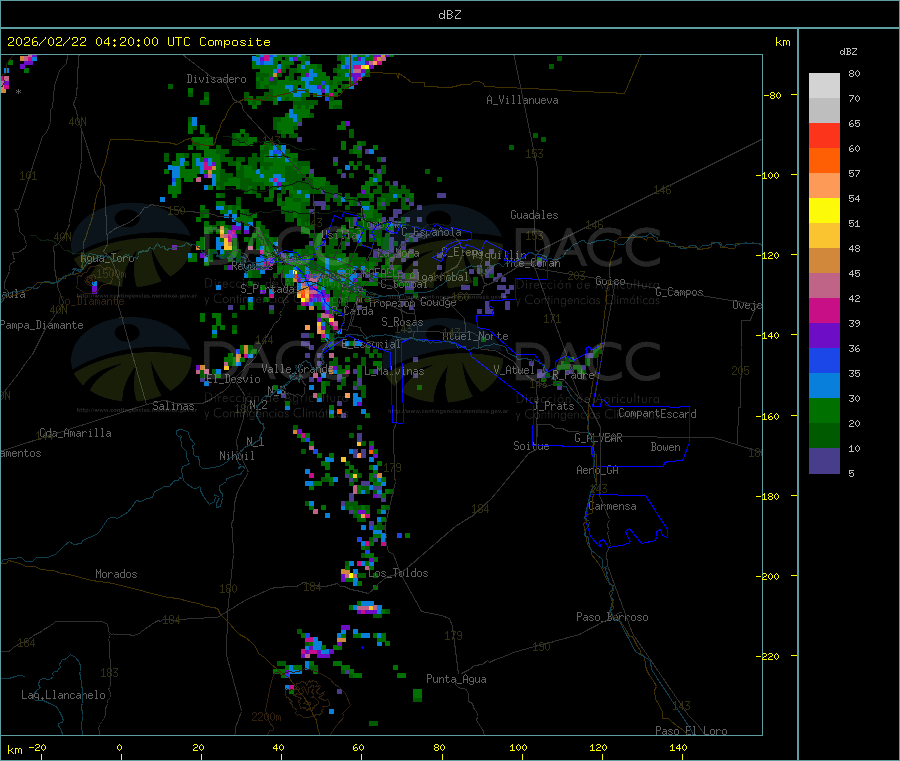The image size is (900, 761).
Task: Select the bright green legend swatch
Action: click(824, 410)
